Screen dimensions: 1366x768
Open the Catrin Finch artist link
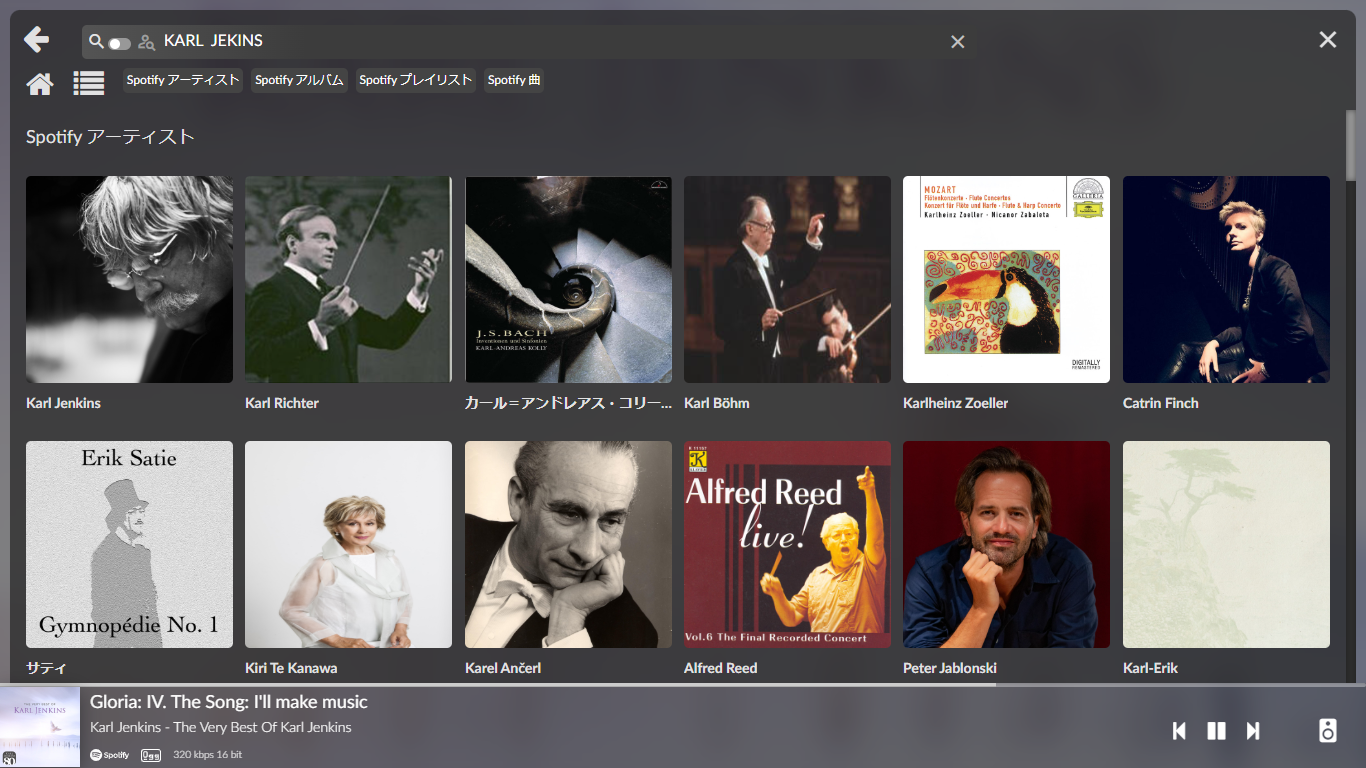tap(1160, 403)
